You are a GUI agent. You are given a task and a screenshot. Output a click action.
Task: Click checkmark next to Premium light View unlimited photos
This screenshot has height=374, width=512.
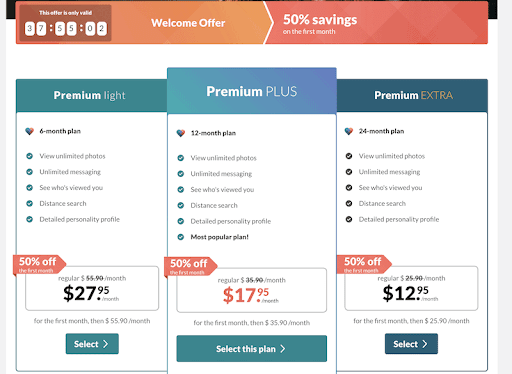click(x=30, y=156)
